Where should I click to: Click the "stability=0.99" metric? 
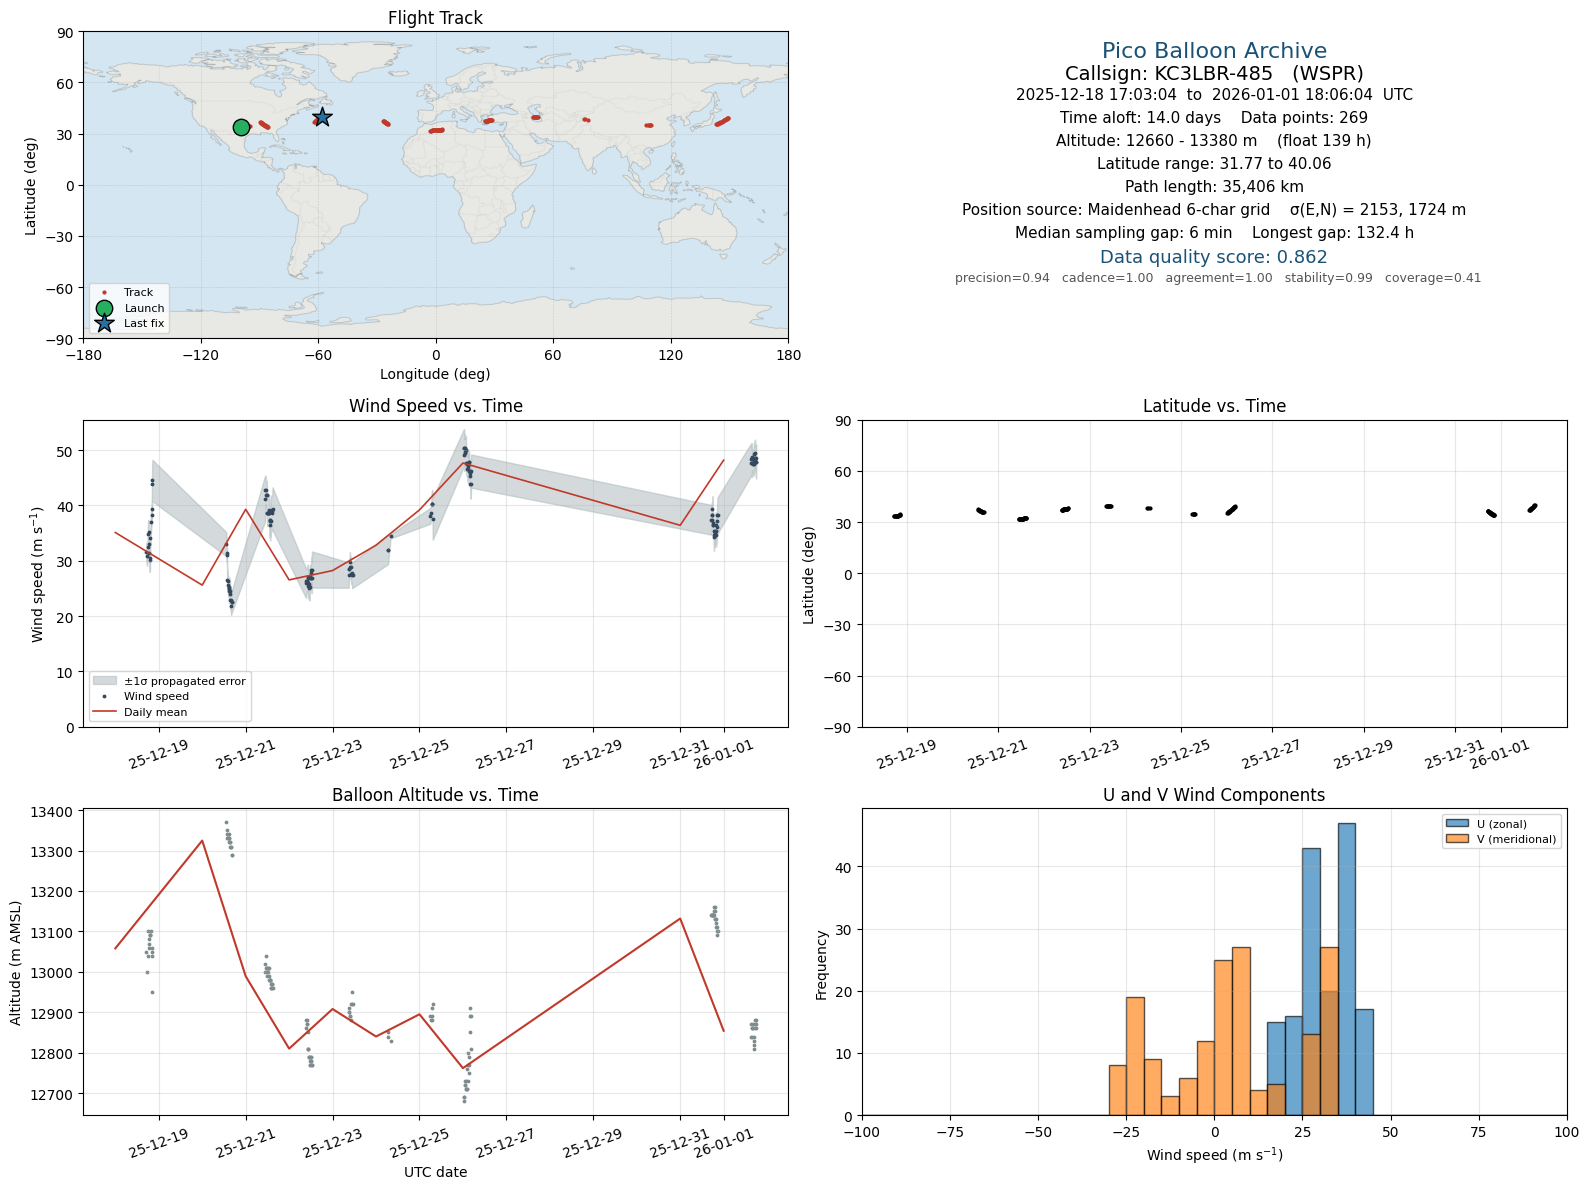1329,278
